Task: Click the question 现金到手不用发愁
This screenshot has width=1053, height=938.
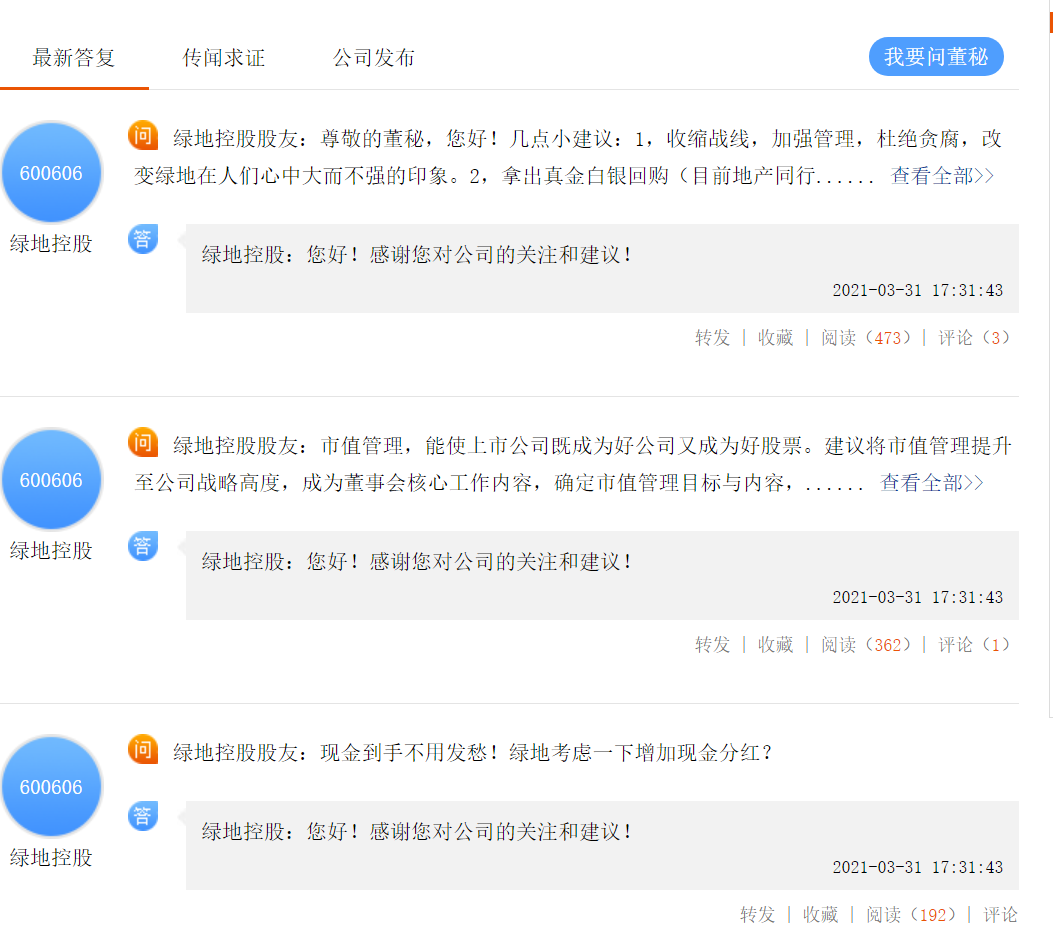Action: pos(546,753)
